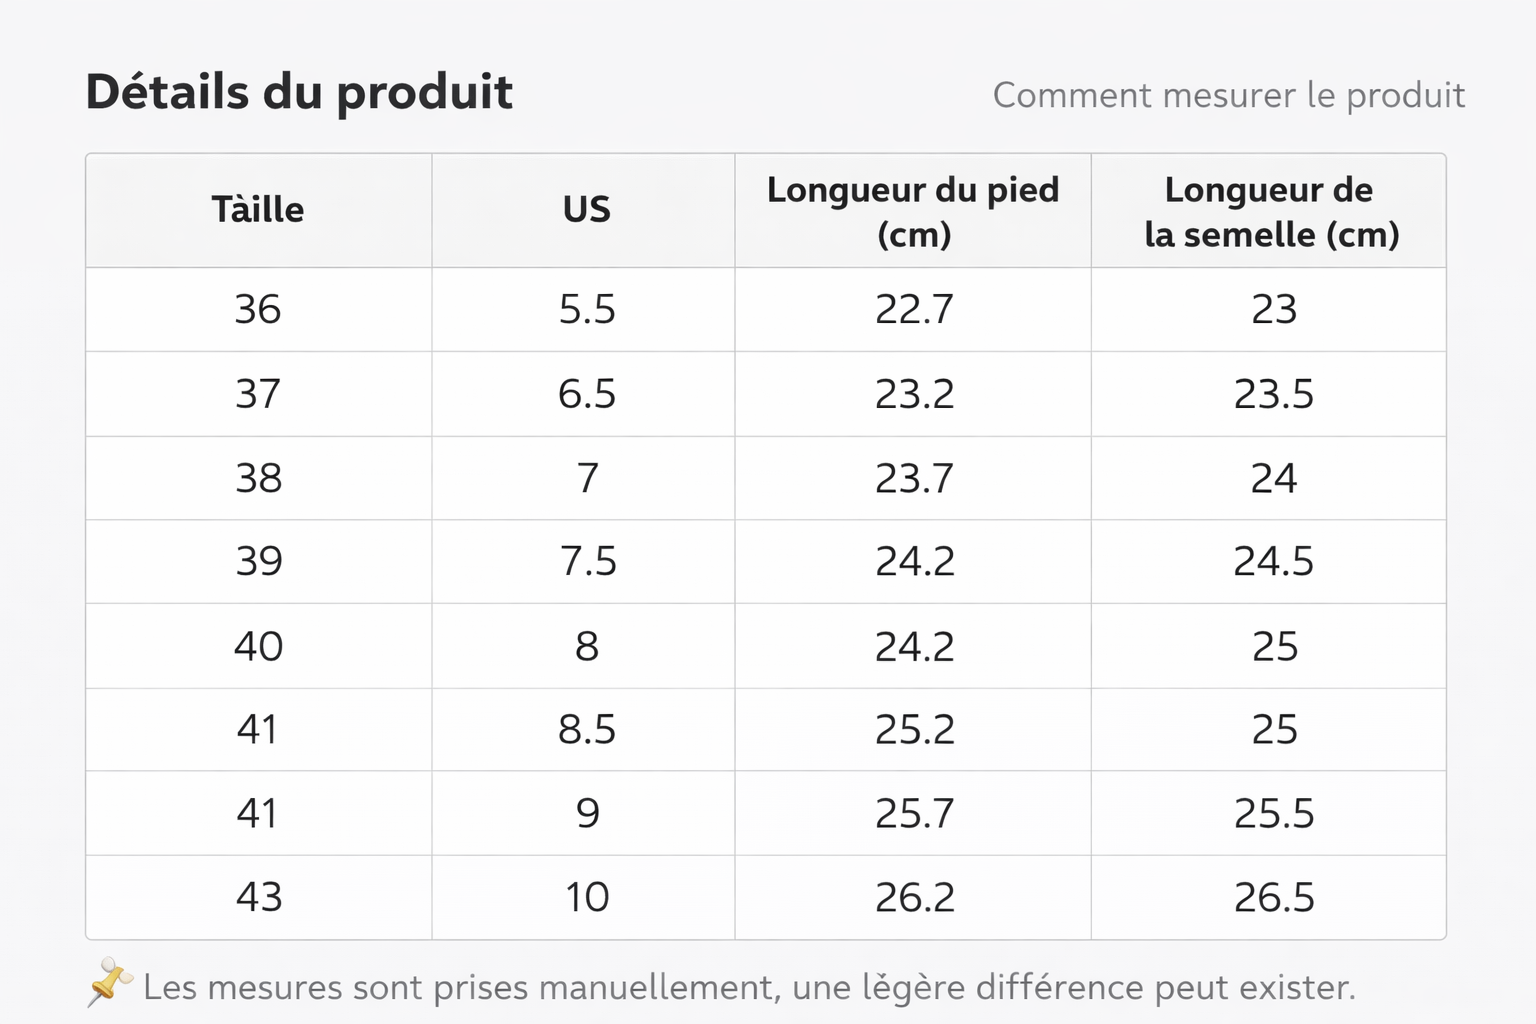
Task: Select the size 43 cell
Action: 258,897
